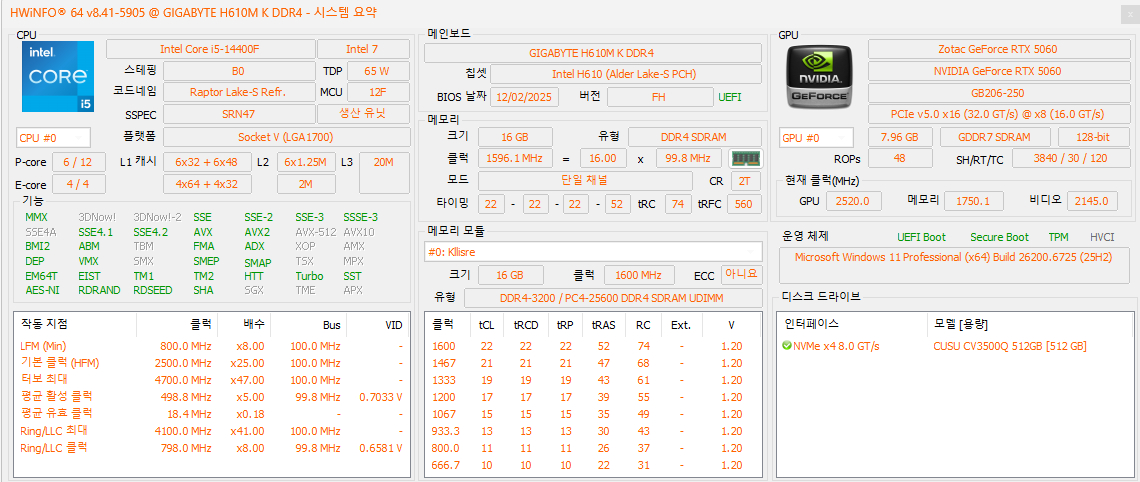Viewport: 1140px width, 482px height.
Task: Click the '작동 지점' column header
Action: coord(44,324)
